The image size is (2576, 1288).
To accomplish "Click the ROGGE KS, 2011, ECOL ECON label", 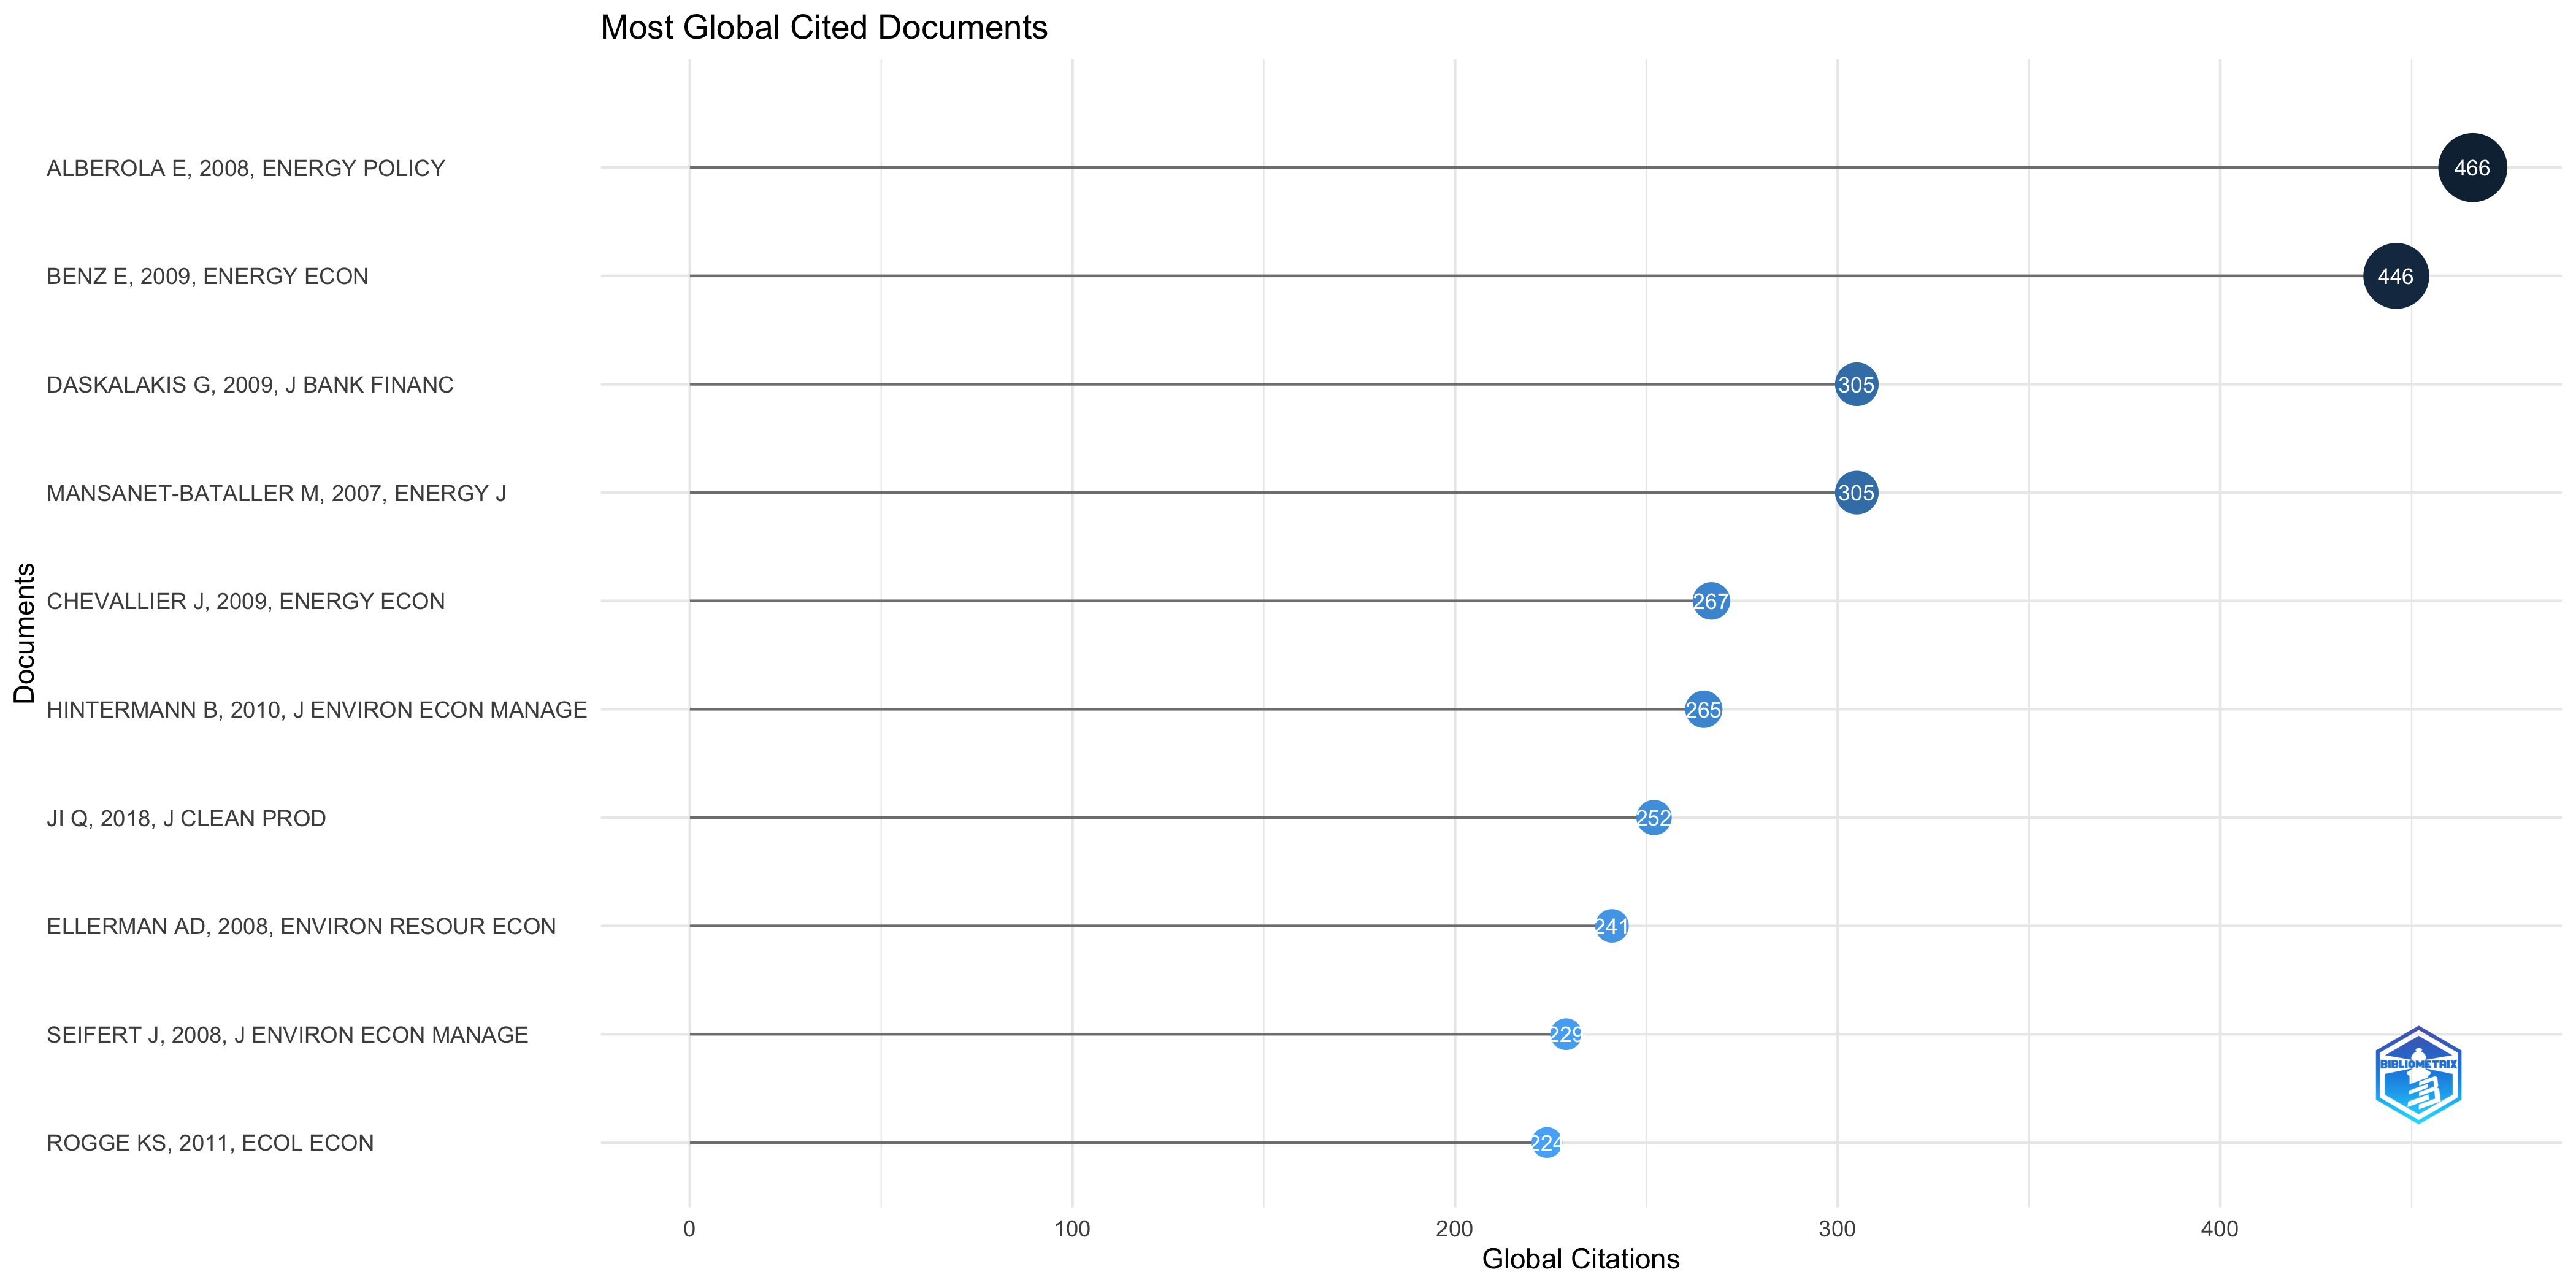I will [x=210, y=1143].
